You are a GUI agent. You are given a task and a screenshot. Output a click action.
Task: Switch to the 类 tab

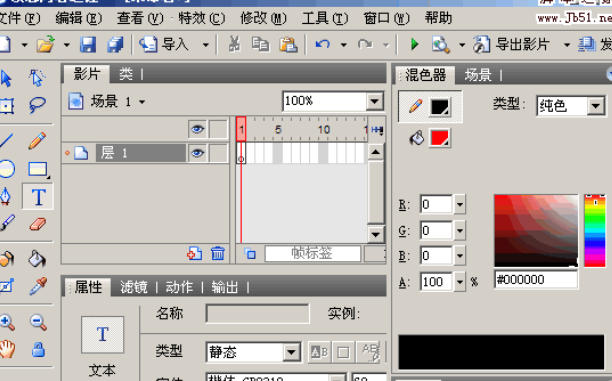pyautogui.click(x=126, y=73)
